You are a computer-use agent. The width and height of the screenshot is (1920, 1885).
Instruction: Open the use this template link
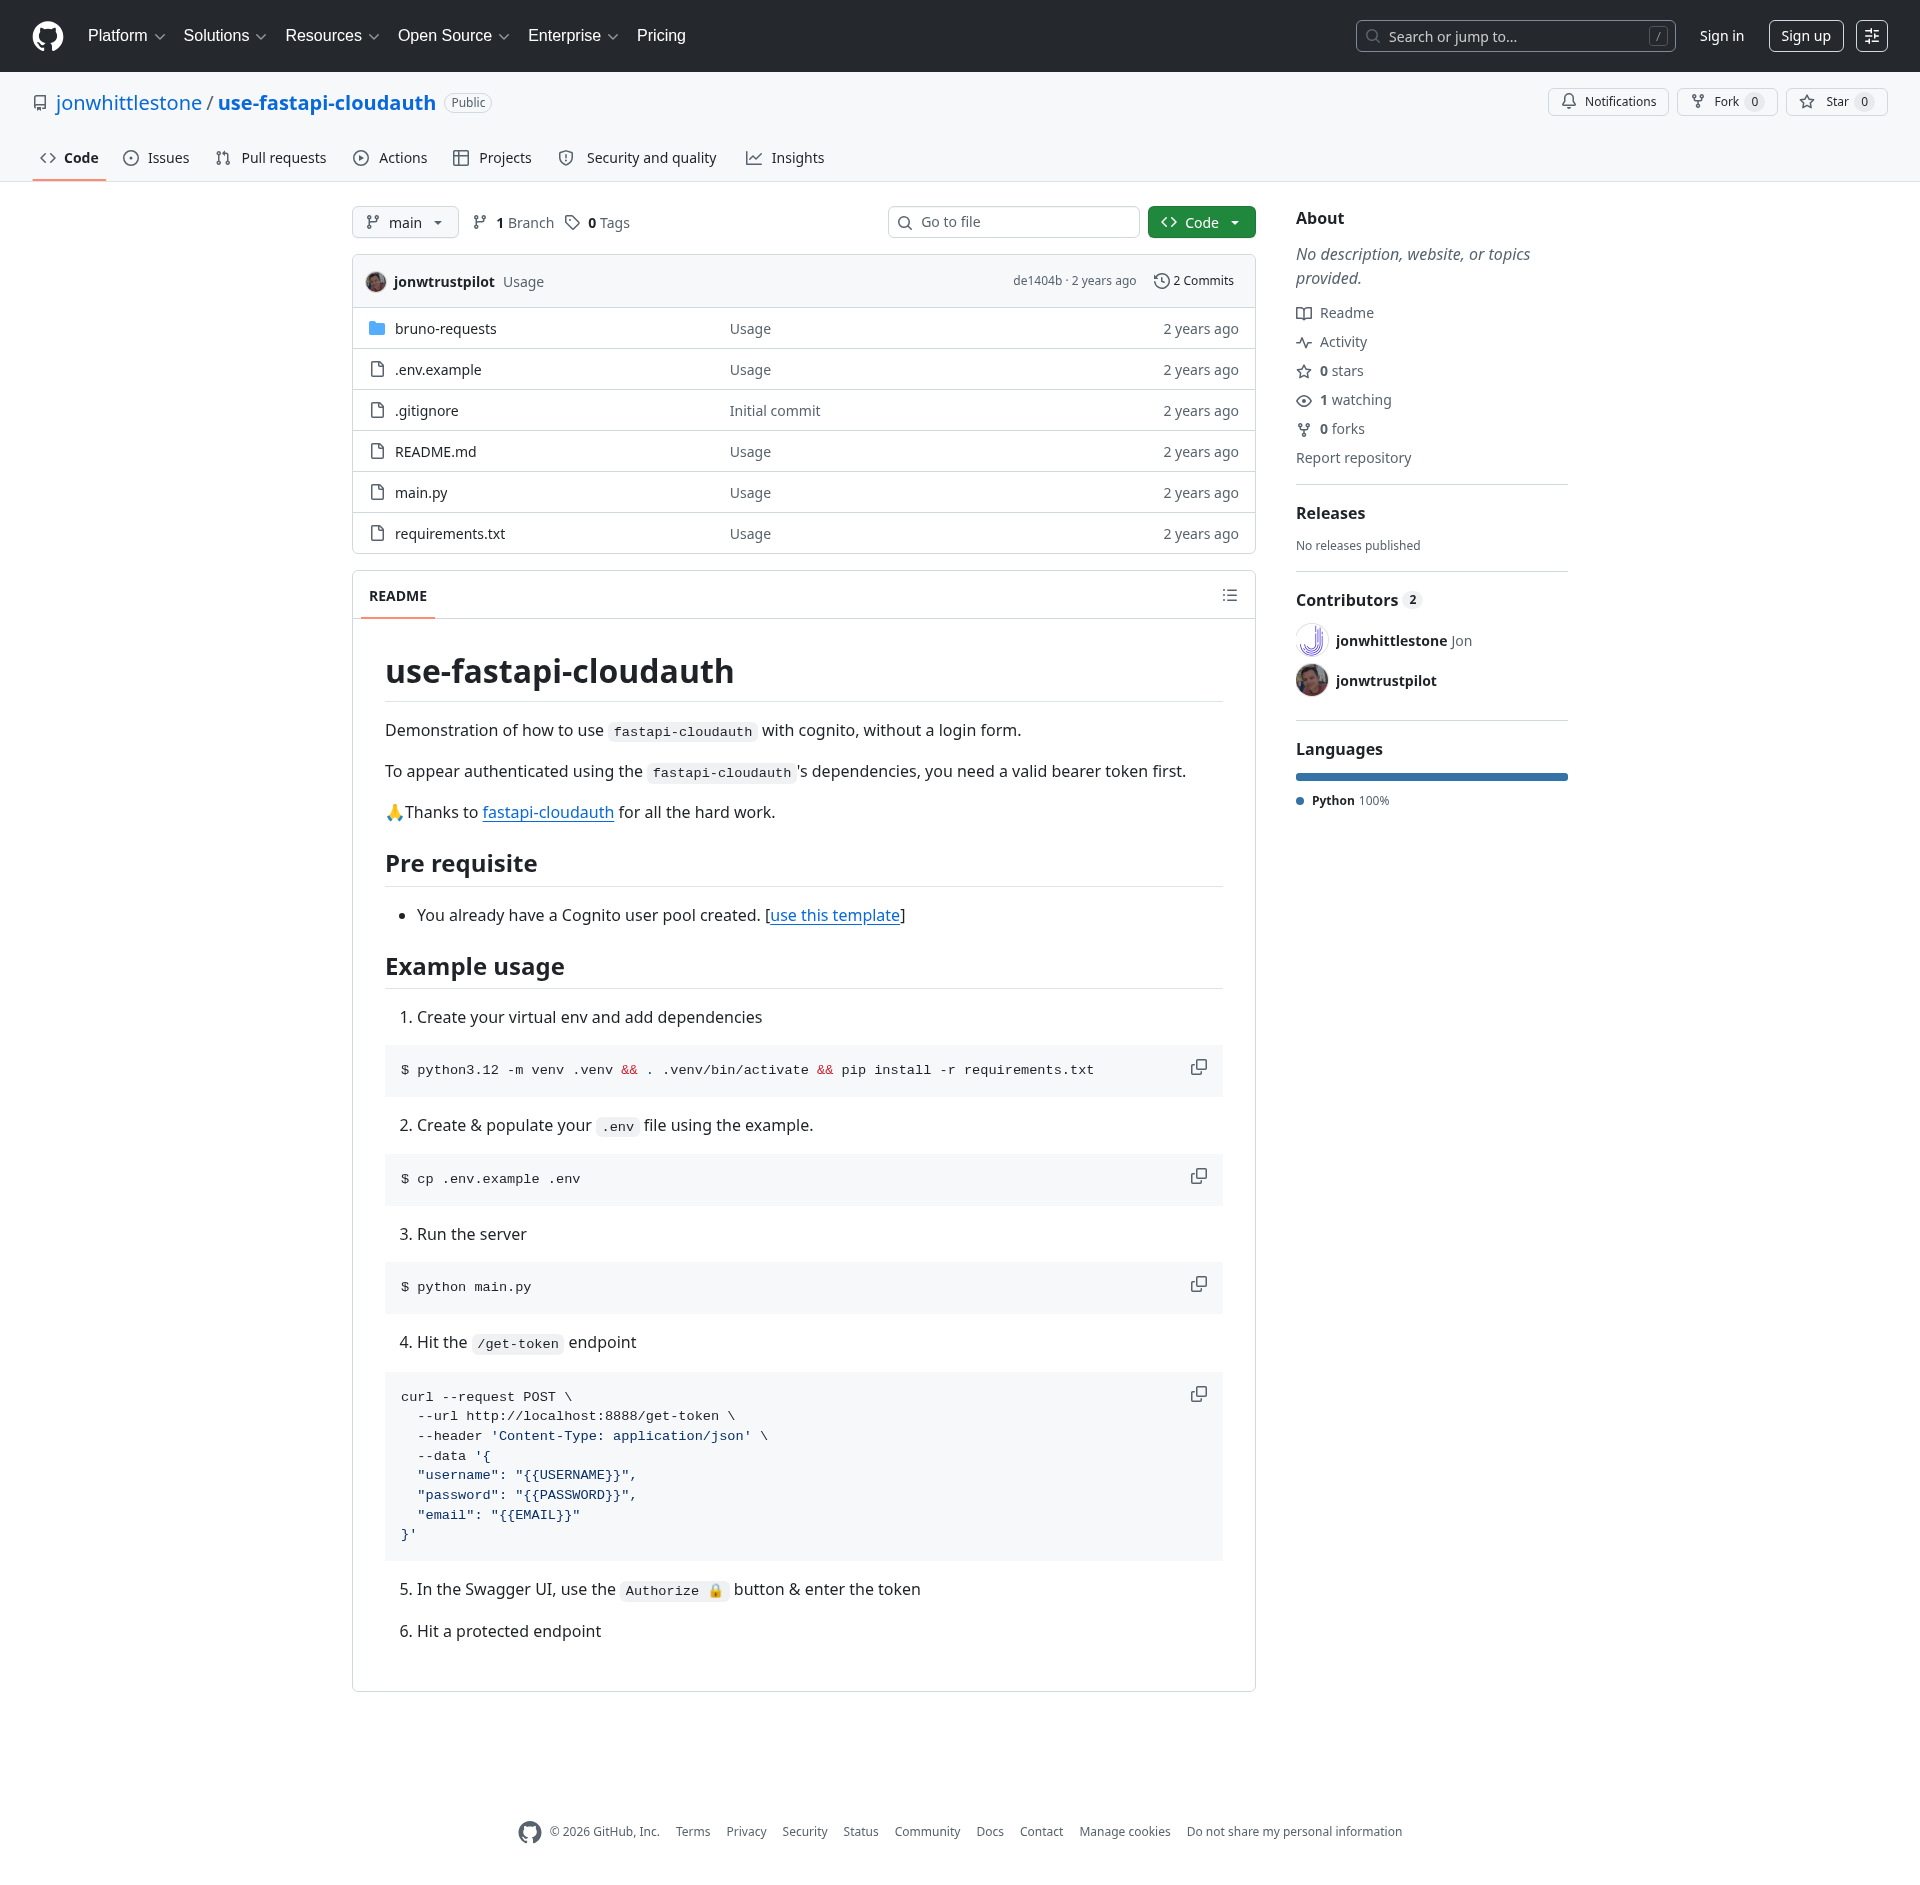(835, 915)
